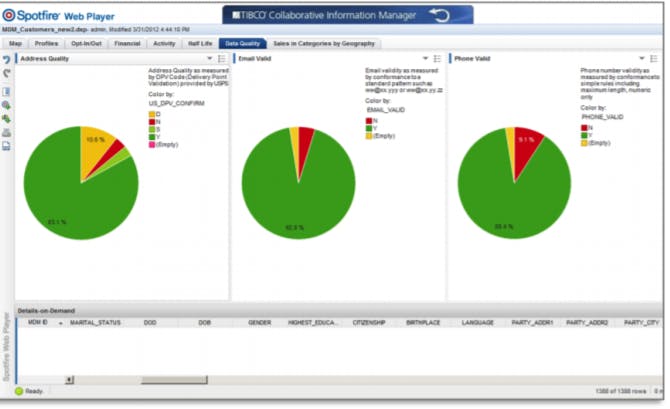Open Address Quality legend toggle icon
This screenshot has width=670, height=409.
[x=222, y=59]
